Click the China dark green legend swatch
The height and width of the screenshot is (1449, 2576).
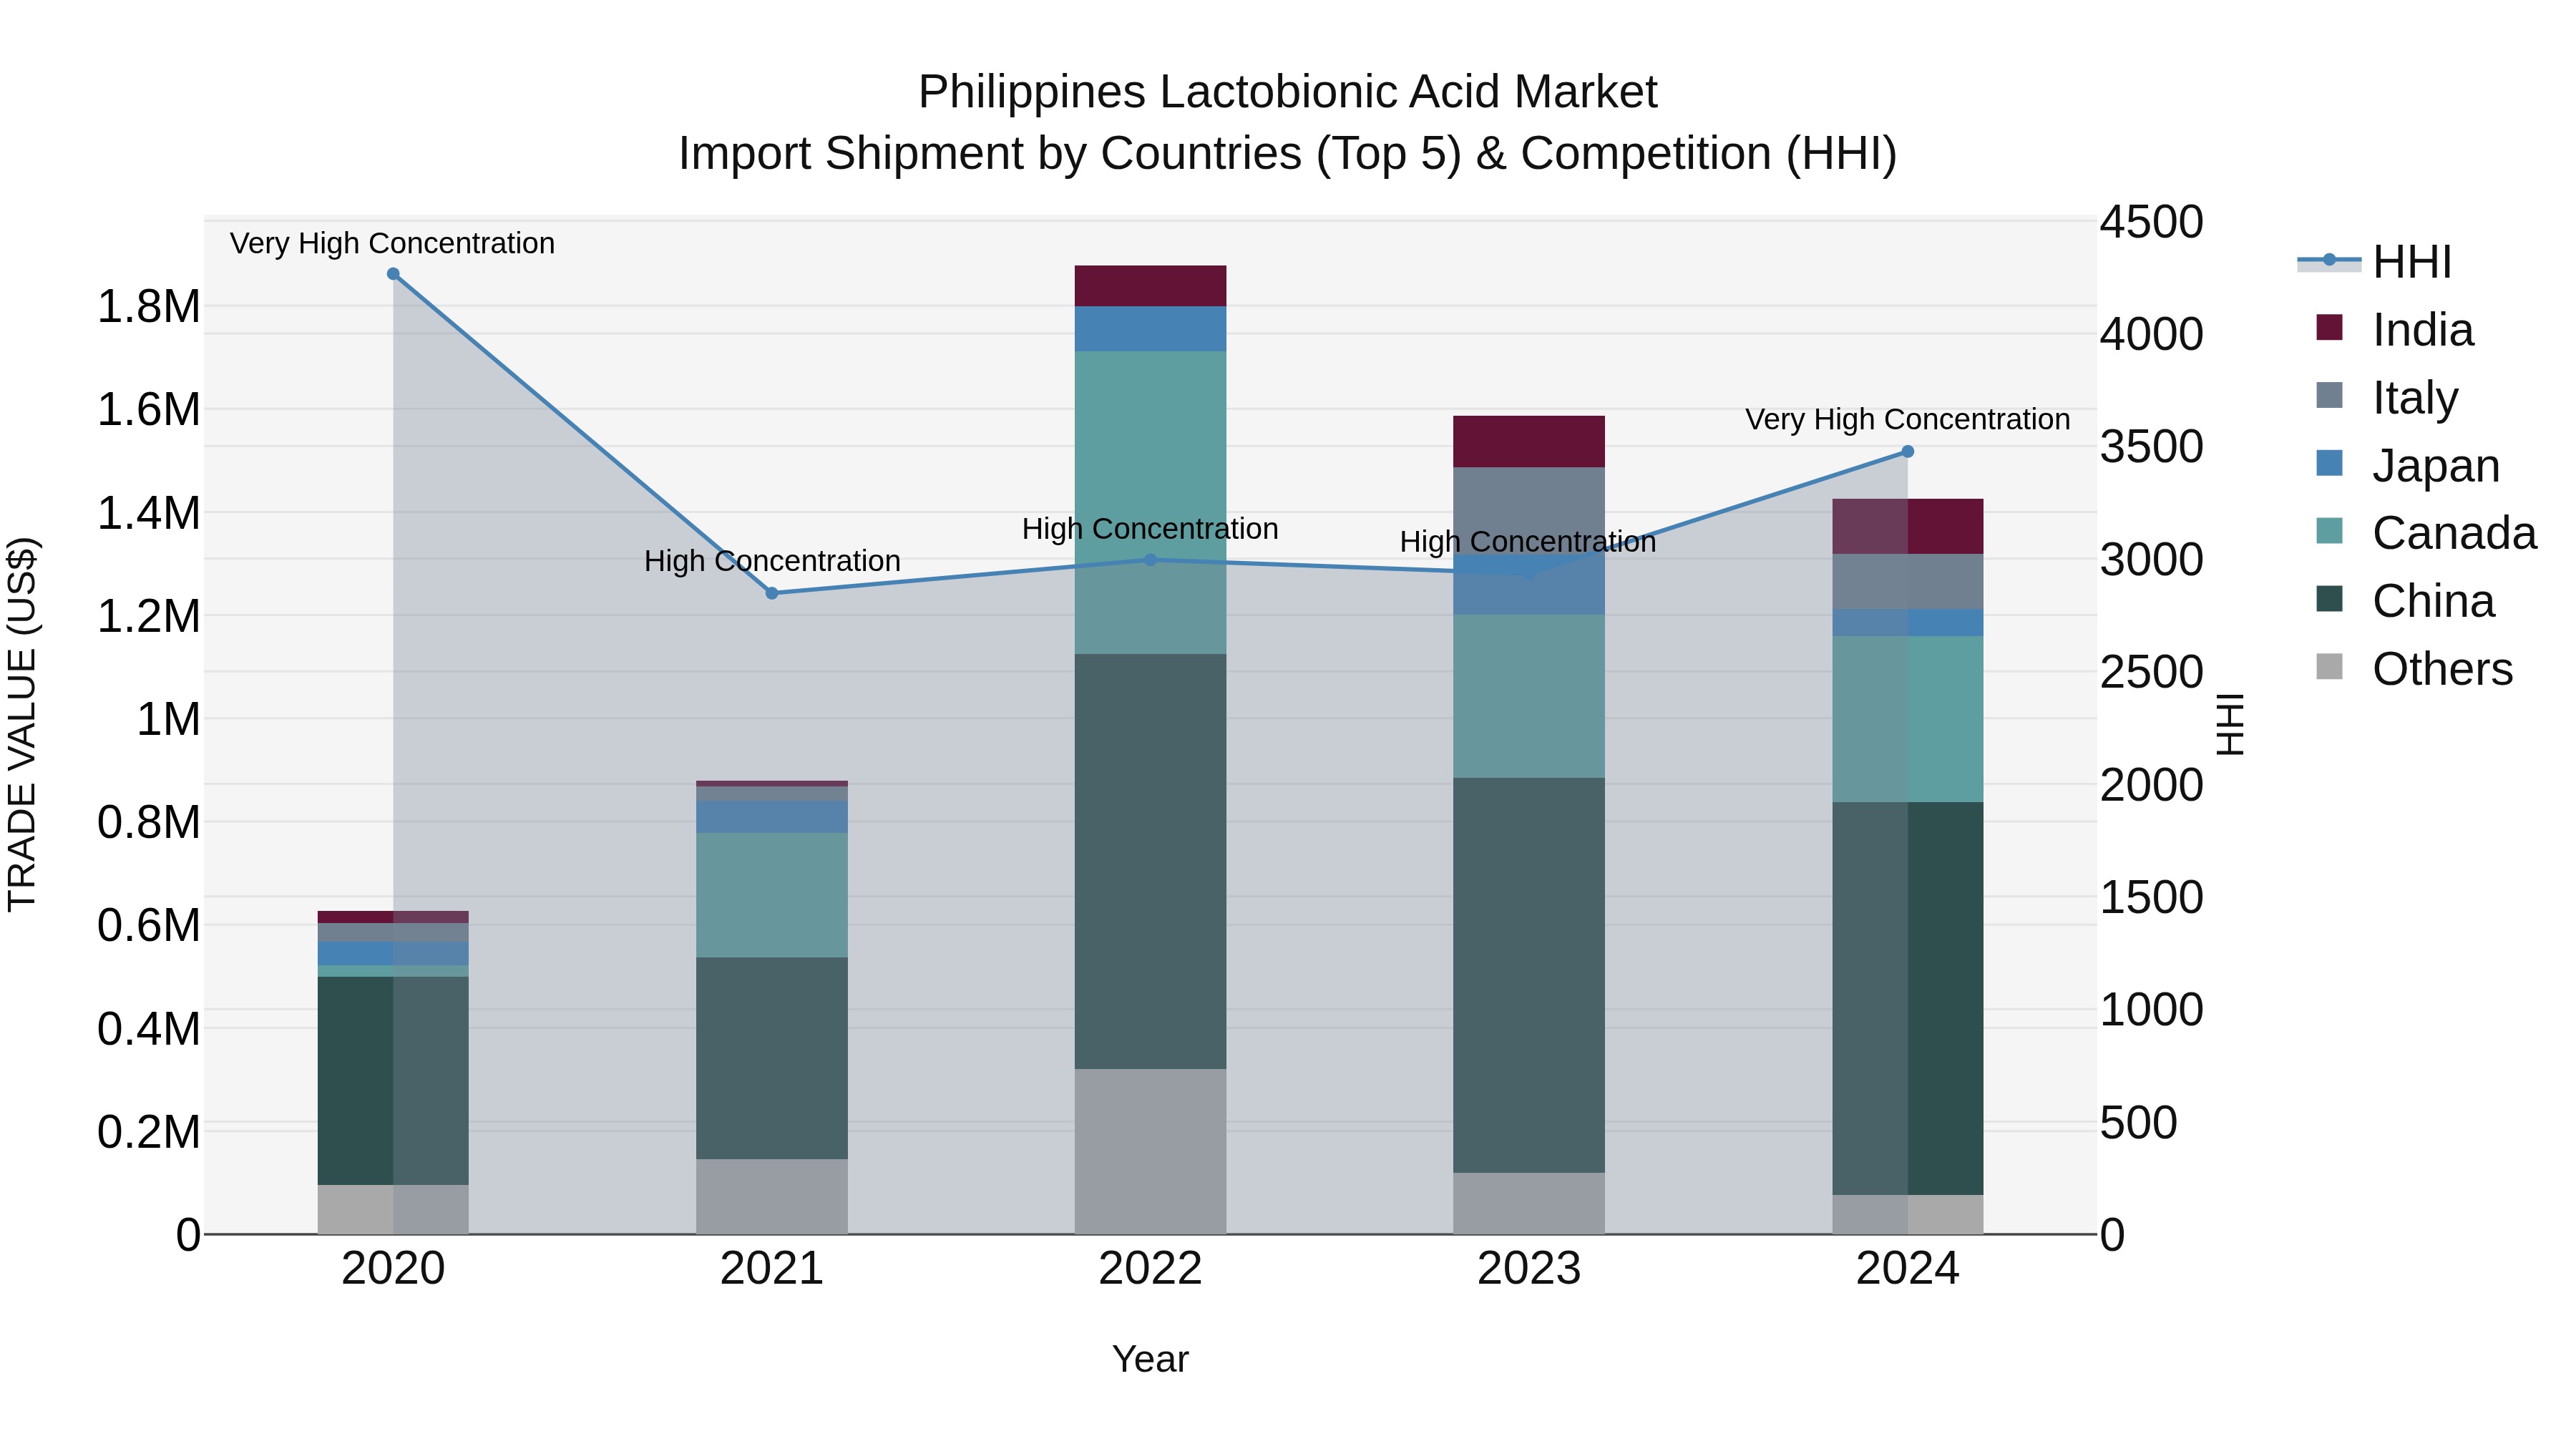click(2329, 598)
